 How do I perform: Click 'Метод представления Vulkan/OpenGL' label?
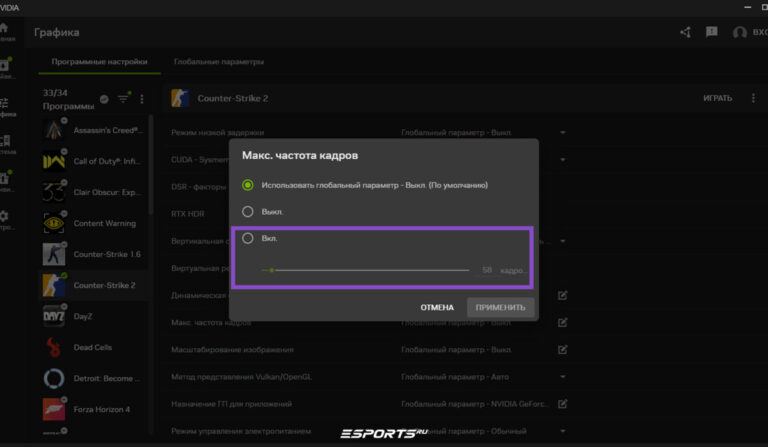[241, 376]
